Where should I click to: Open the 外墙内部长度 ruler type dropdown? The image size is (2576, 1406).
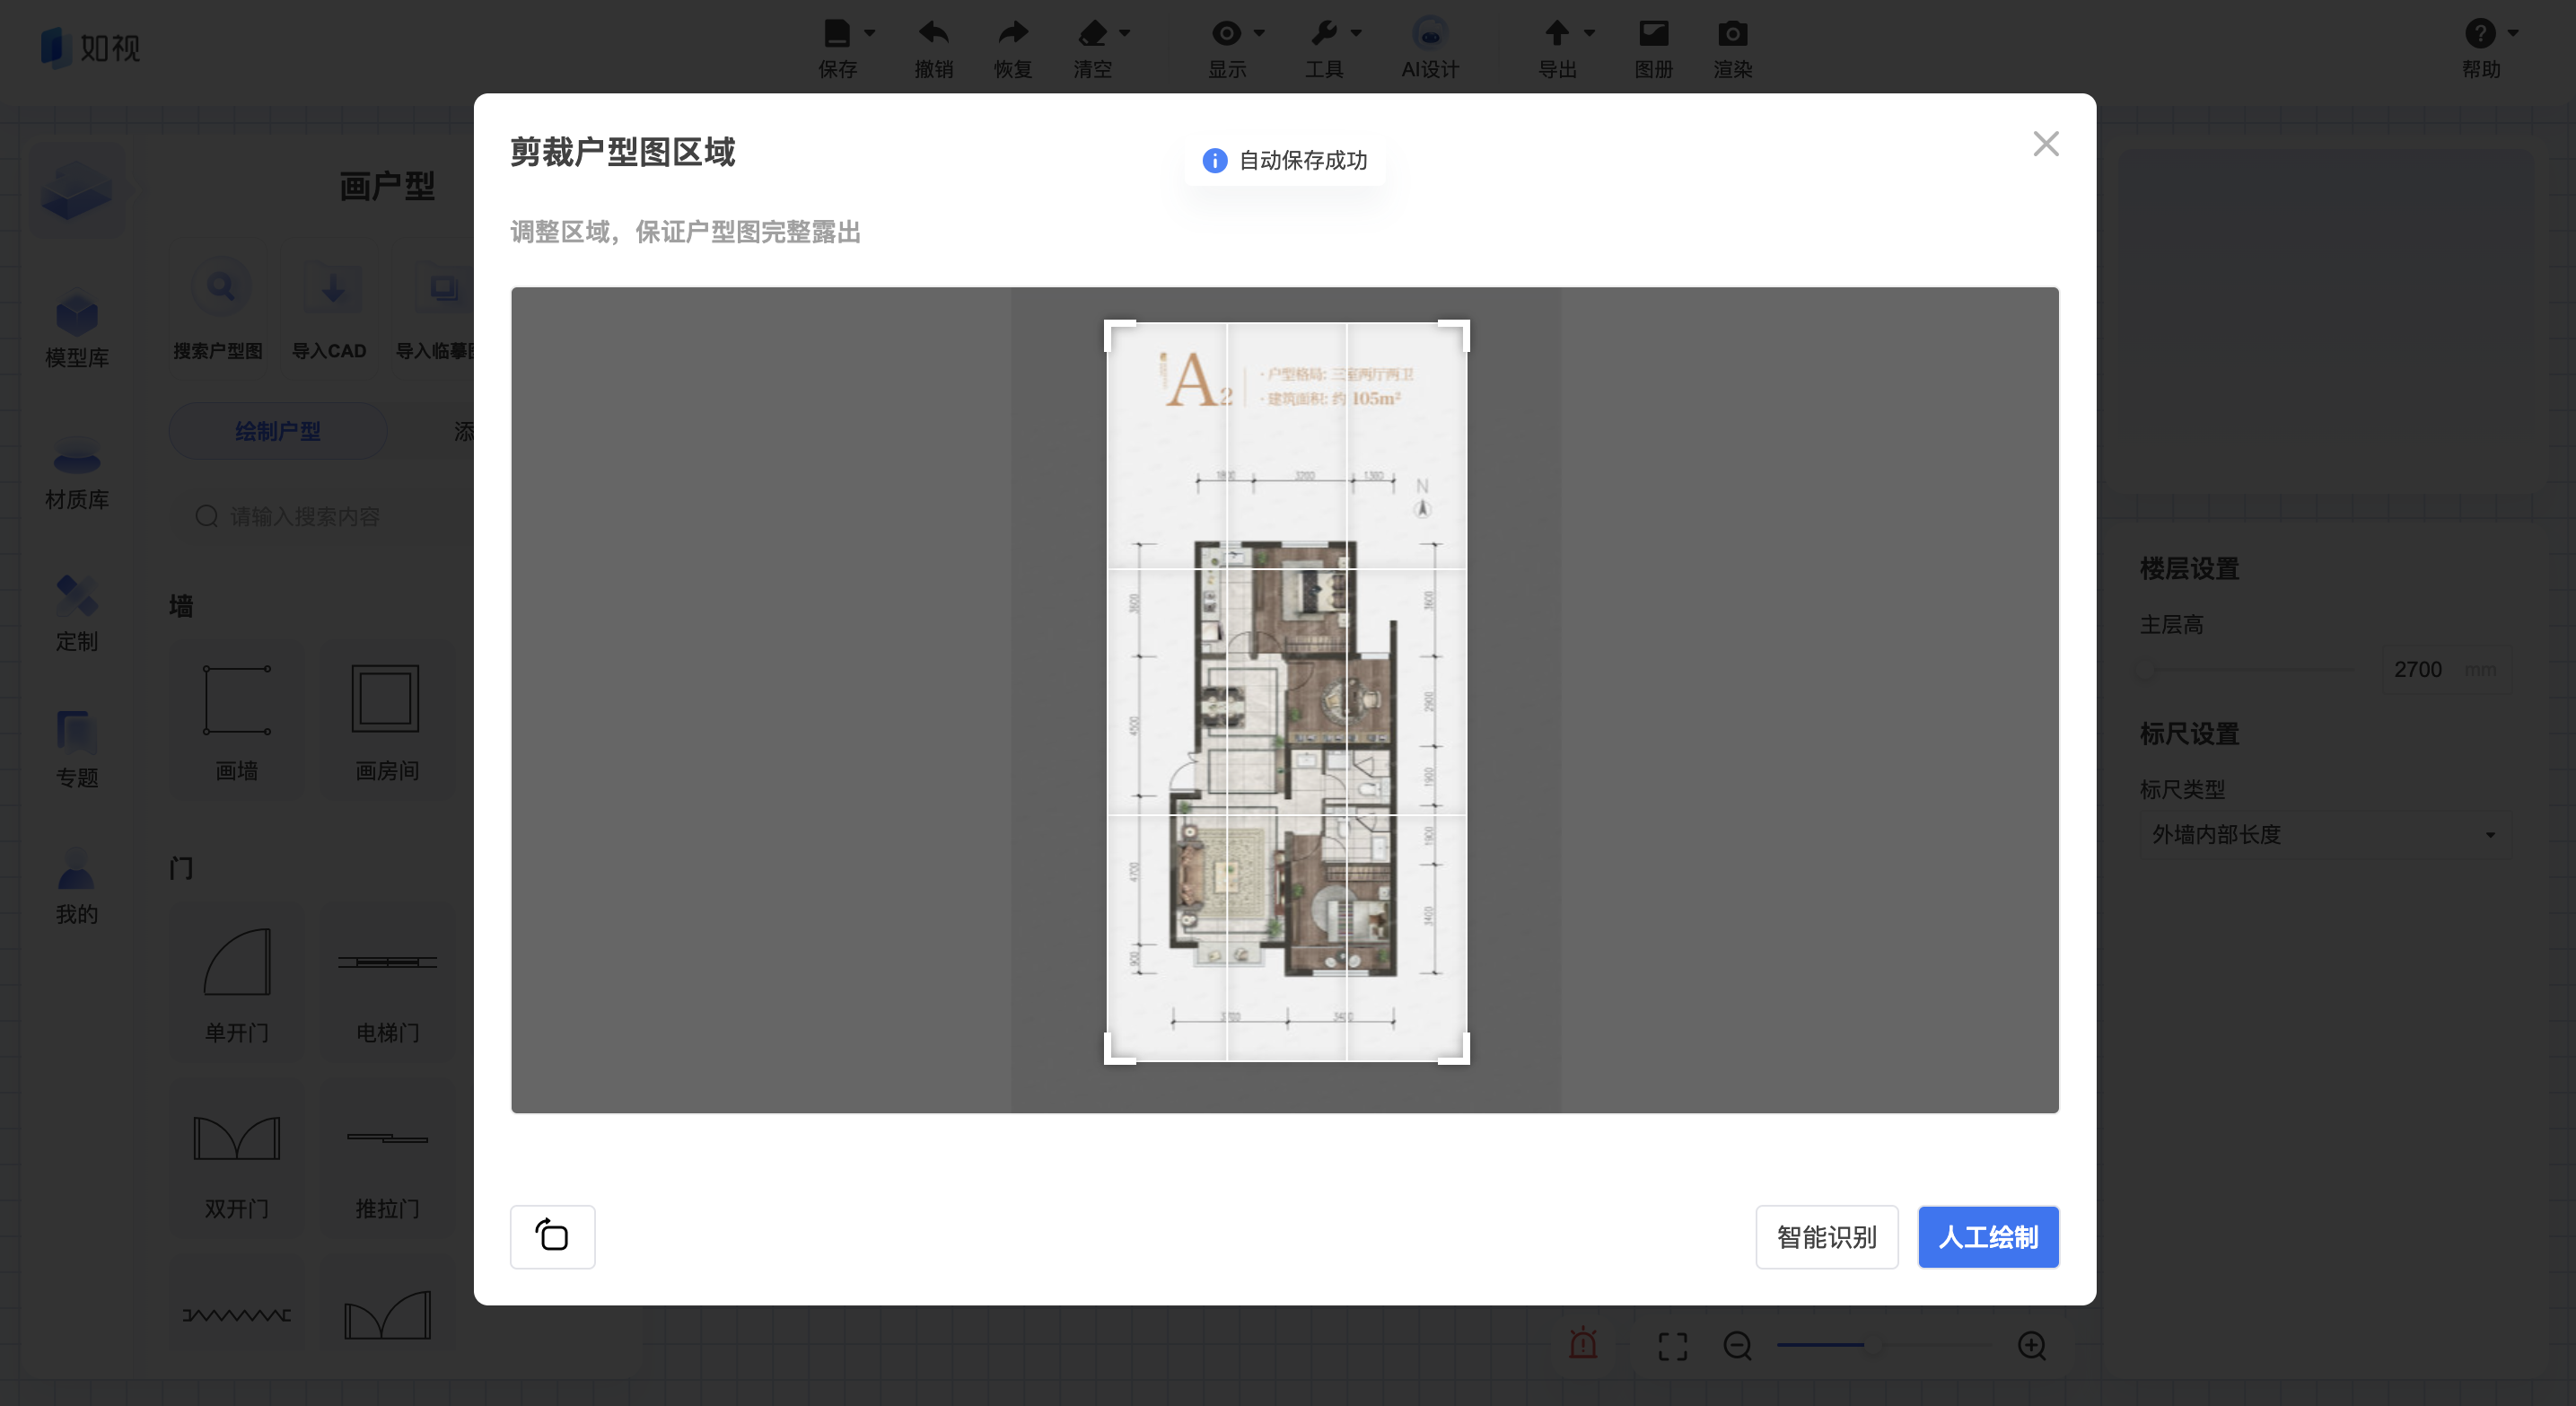2324,834
